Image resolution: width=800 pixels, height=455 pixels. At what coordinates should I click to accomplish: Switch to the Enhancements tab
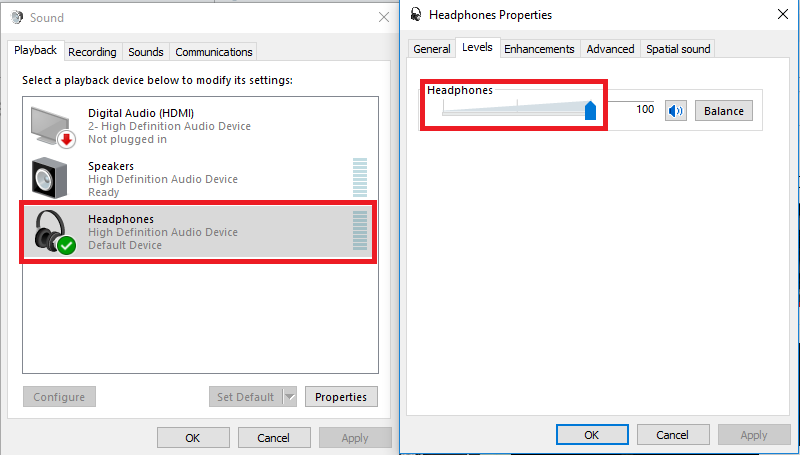pos(539,49)
